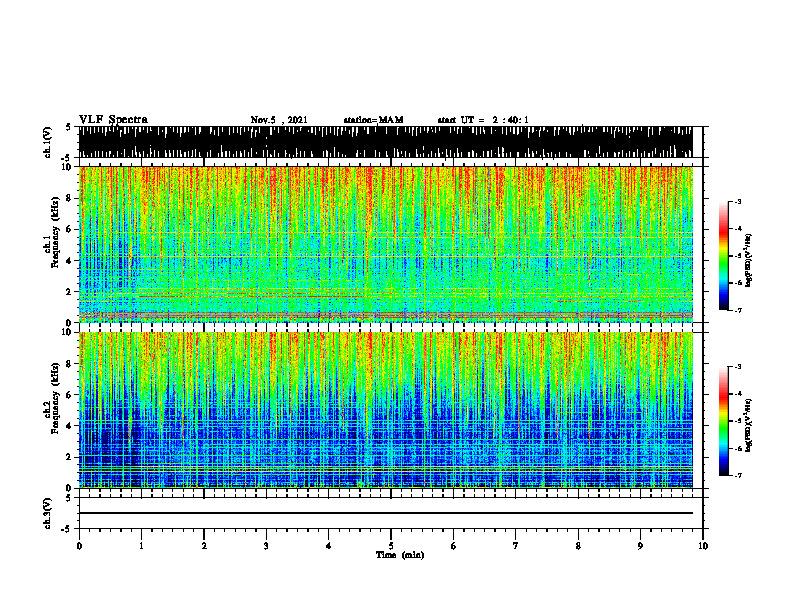
Task: Click the "0" tick on the time axis
Action: (79, 546)
